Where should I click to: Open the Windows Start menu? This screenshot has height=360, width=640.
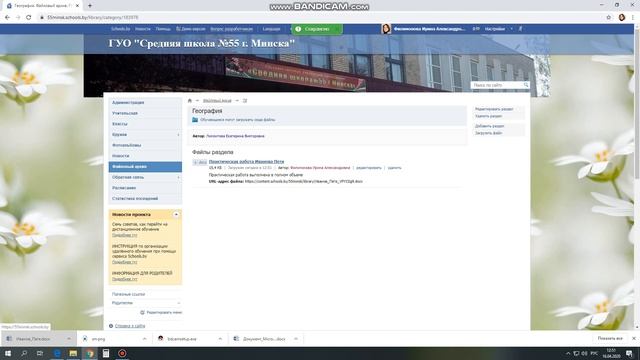pyautogui.click(x=8, y=353)
